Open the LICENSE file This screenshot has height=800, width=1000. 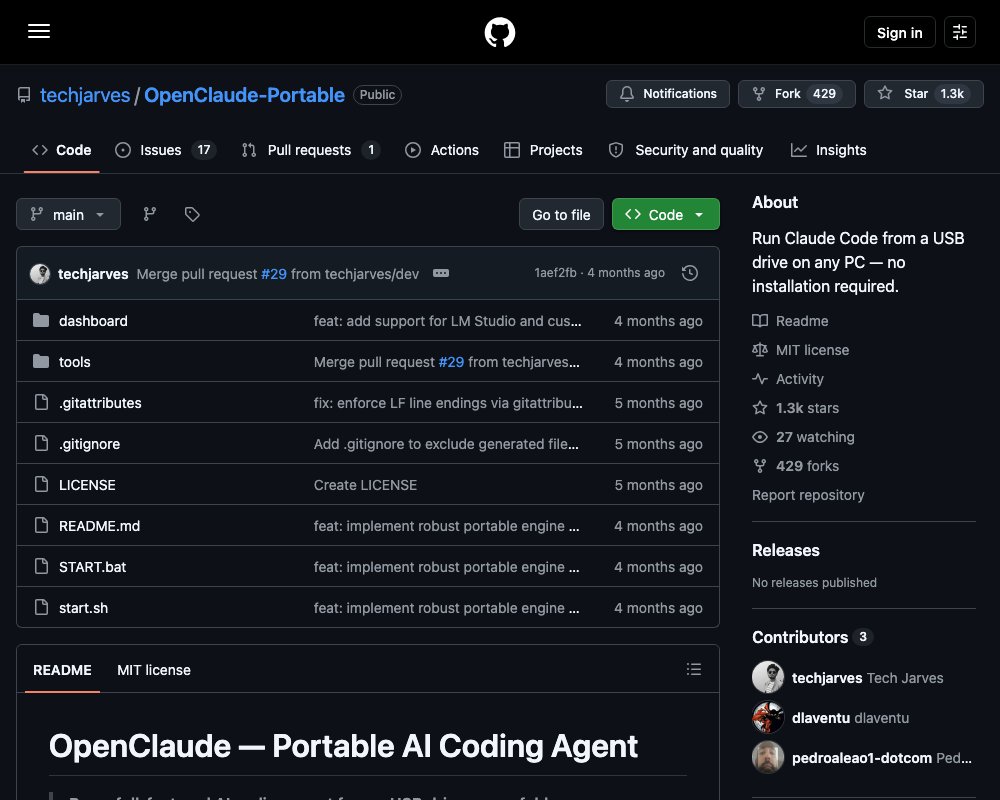point(87,485)
